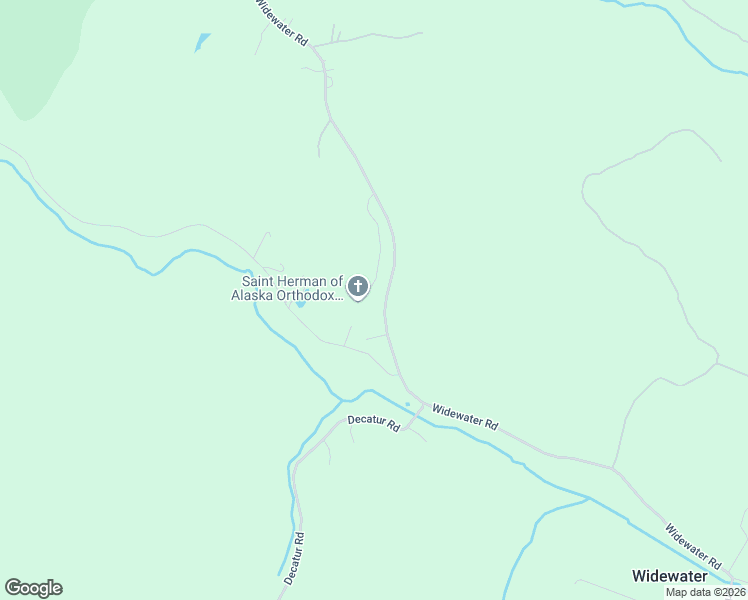Open the Map data ©2026 attribution
This screenshot has width=748, height=600.
coord(706,592)
